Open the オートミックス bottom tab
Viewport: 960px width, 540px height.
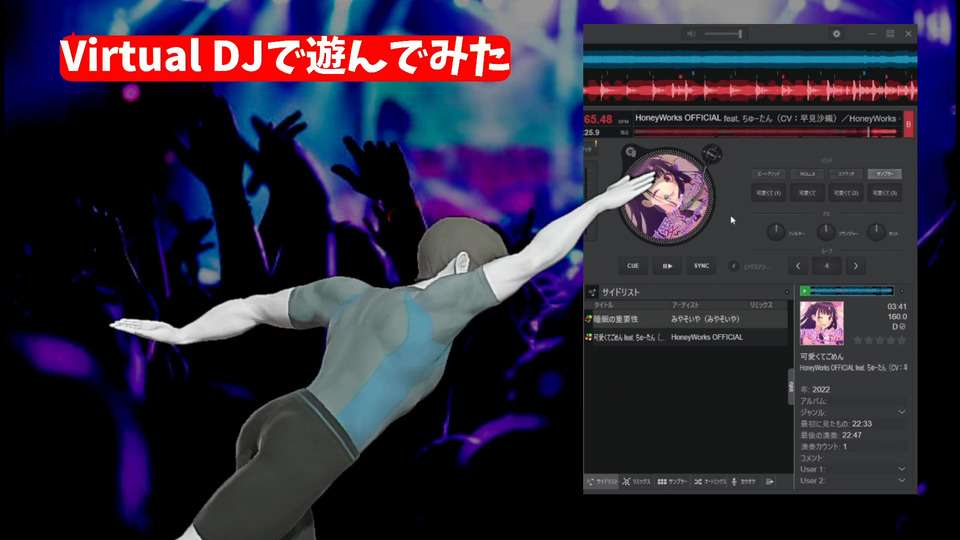pyautogui.click(x=710, y=482)
